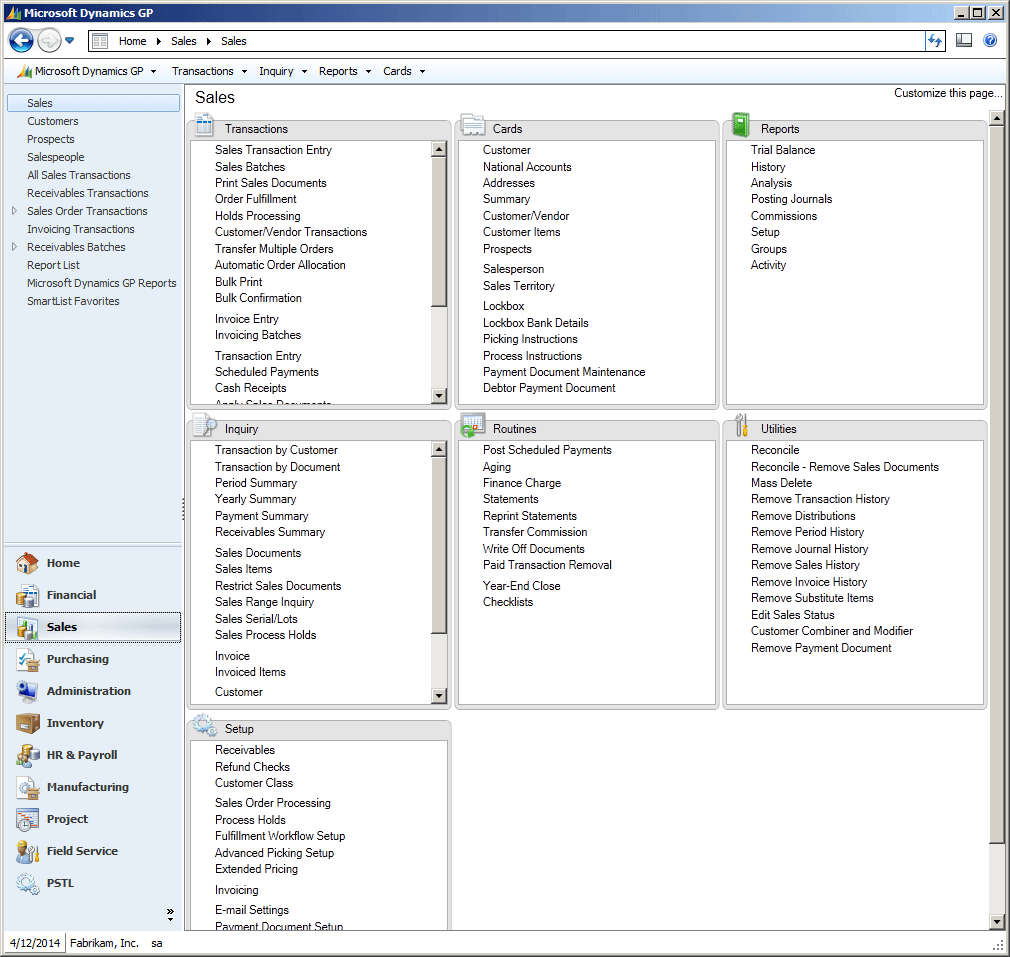This screenshot has width=1010, height=957.
Task: Open the Microsoft Dynamics GP menu
Action: tap(88, 71)
